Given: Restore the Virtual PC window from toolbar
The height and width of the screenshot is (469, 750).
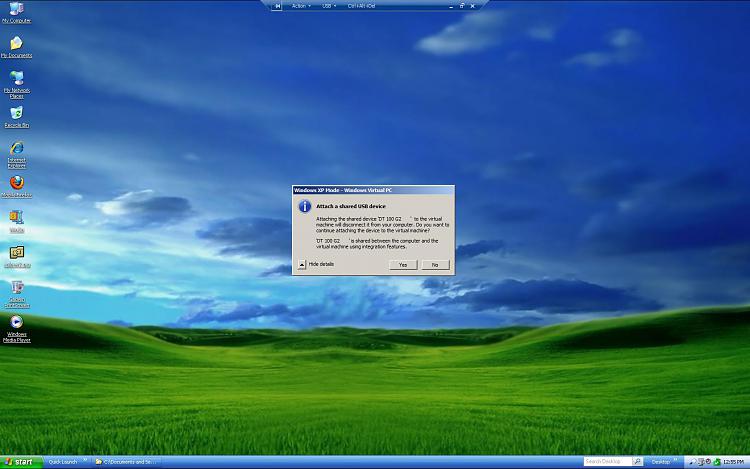Looking at the screenshot, I should point(462,6).
